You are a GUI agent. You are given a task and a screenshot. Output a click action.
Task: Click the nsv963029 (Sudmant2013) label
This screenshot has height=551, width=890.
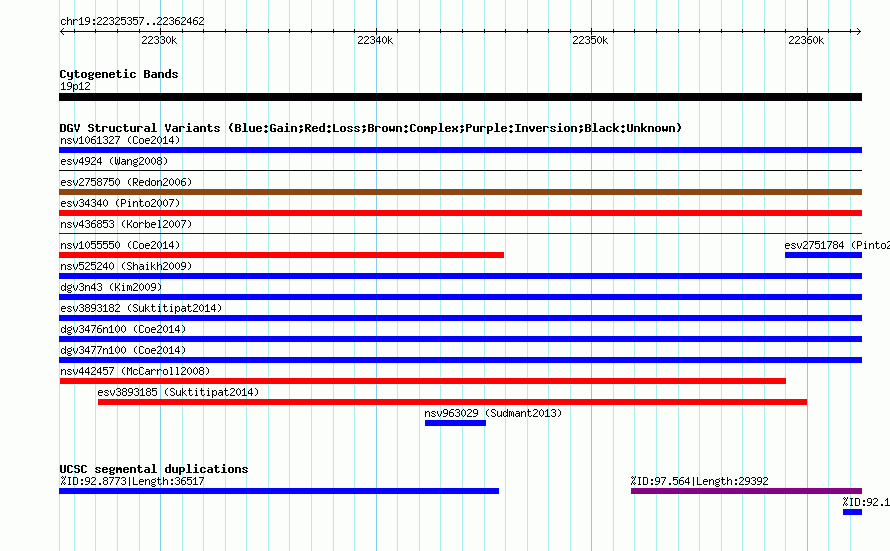(x=493, y=413)
